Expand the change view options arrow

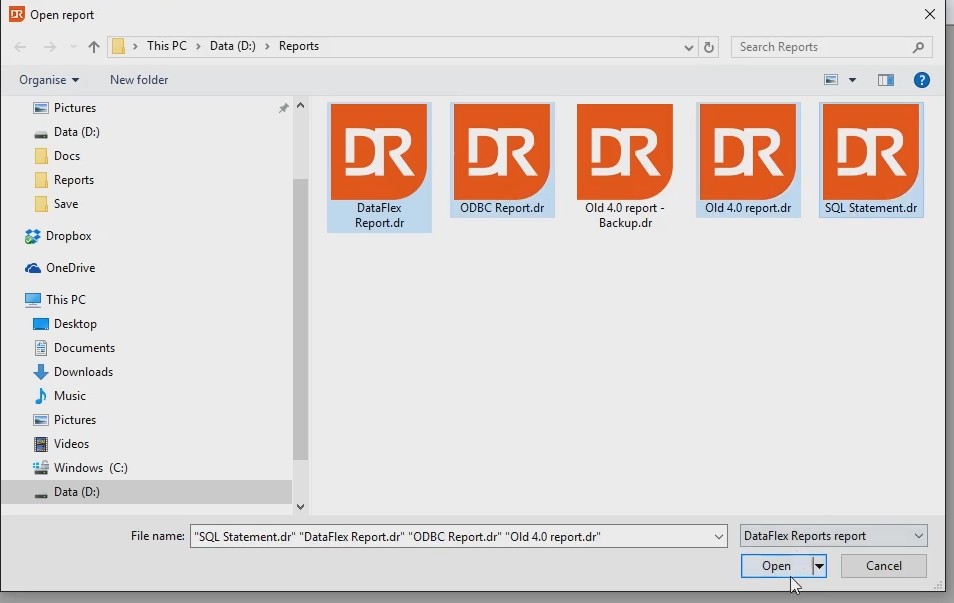point(853,80)
